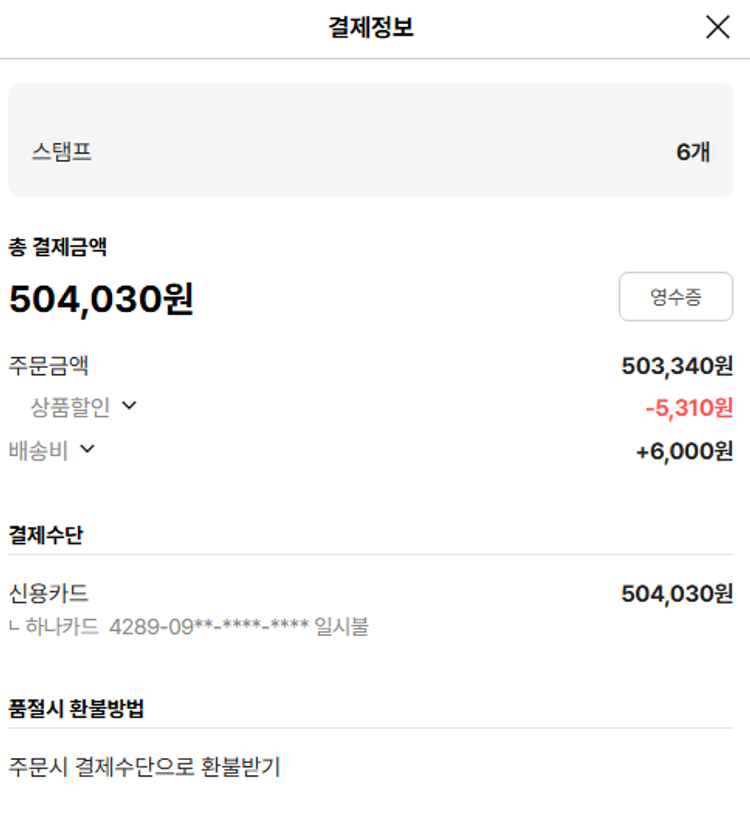Select the 주문시 결제수단으로 환불받기 text
The width and height of the screenshot is (750, 831).
point(144,767)
